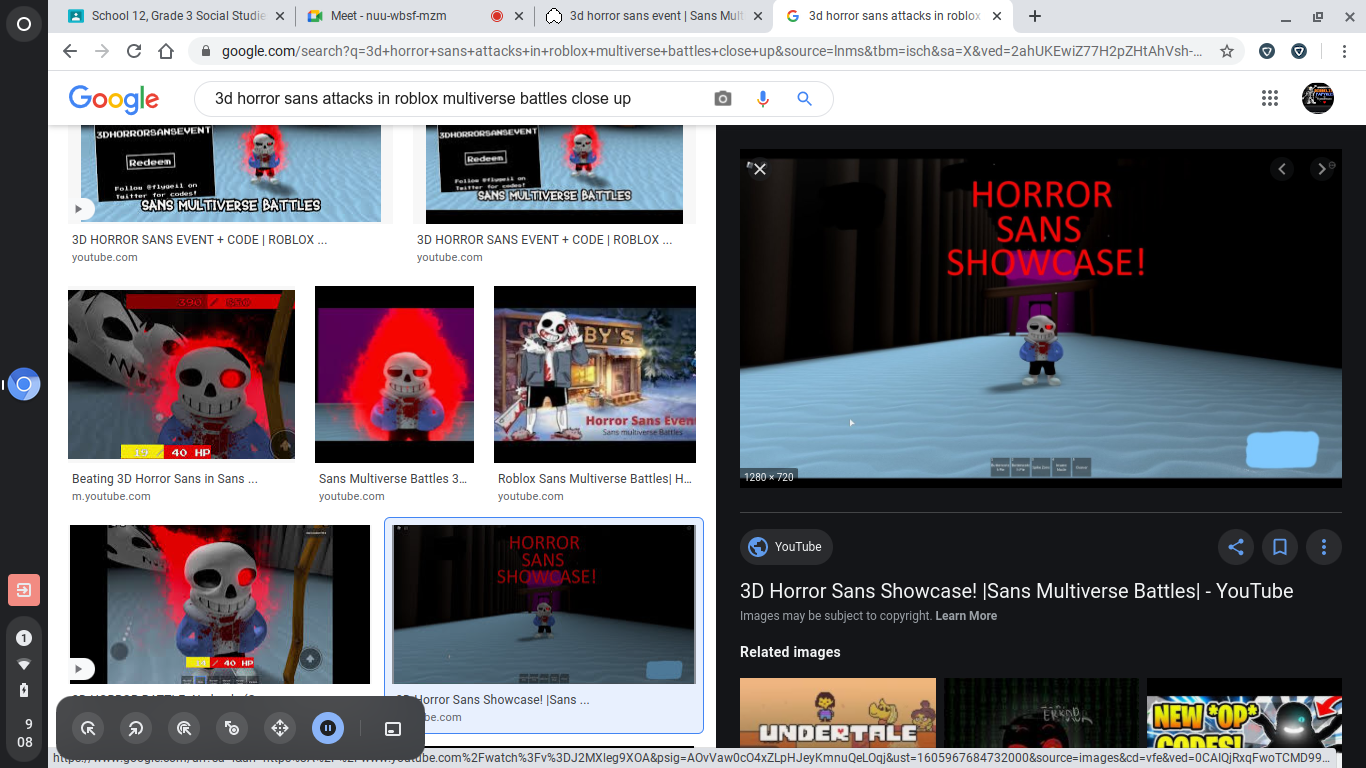Save the previewed image to a collection
Image resolution: width=1366 pixels, height=768 pixels.
(x=1280, y=547)
